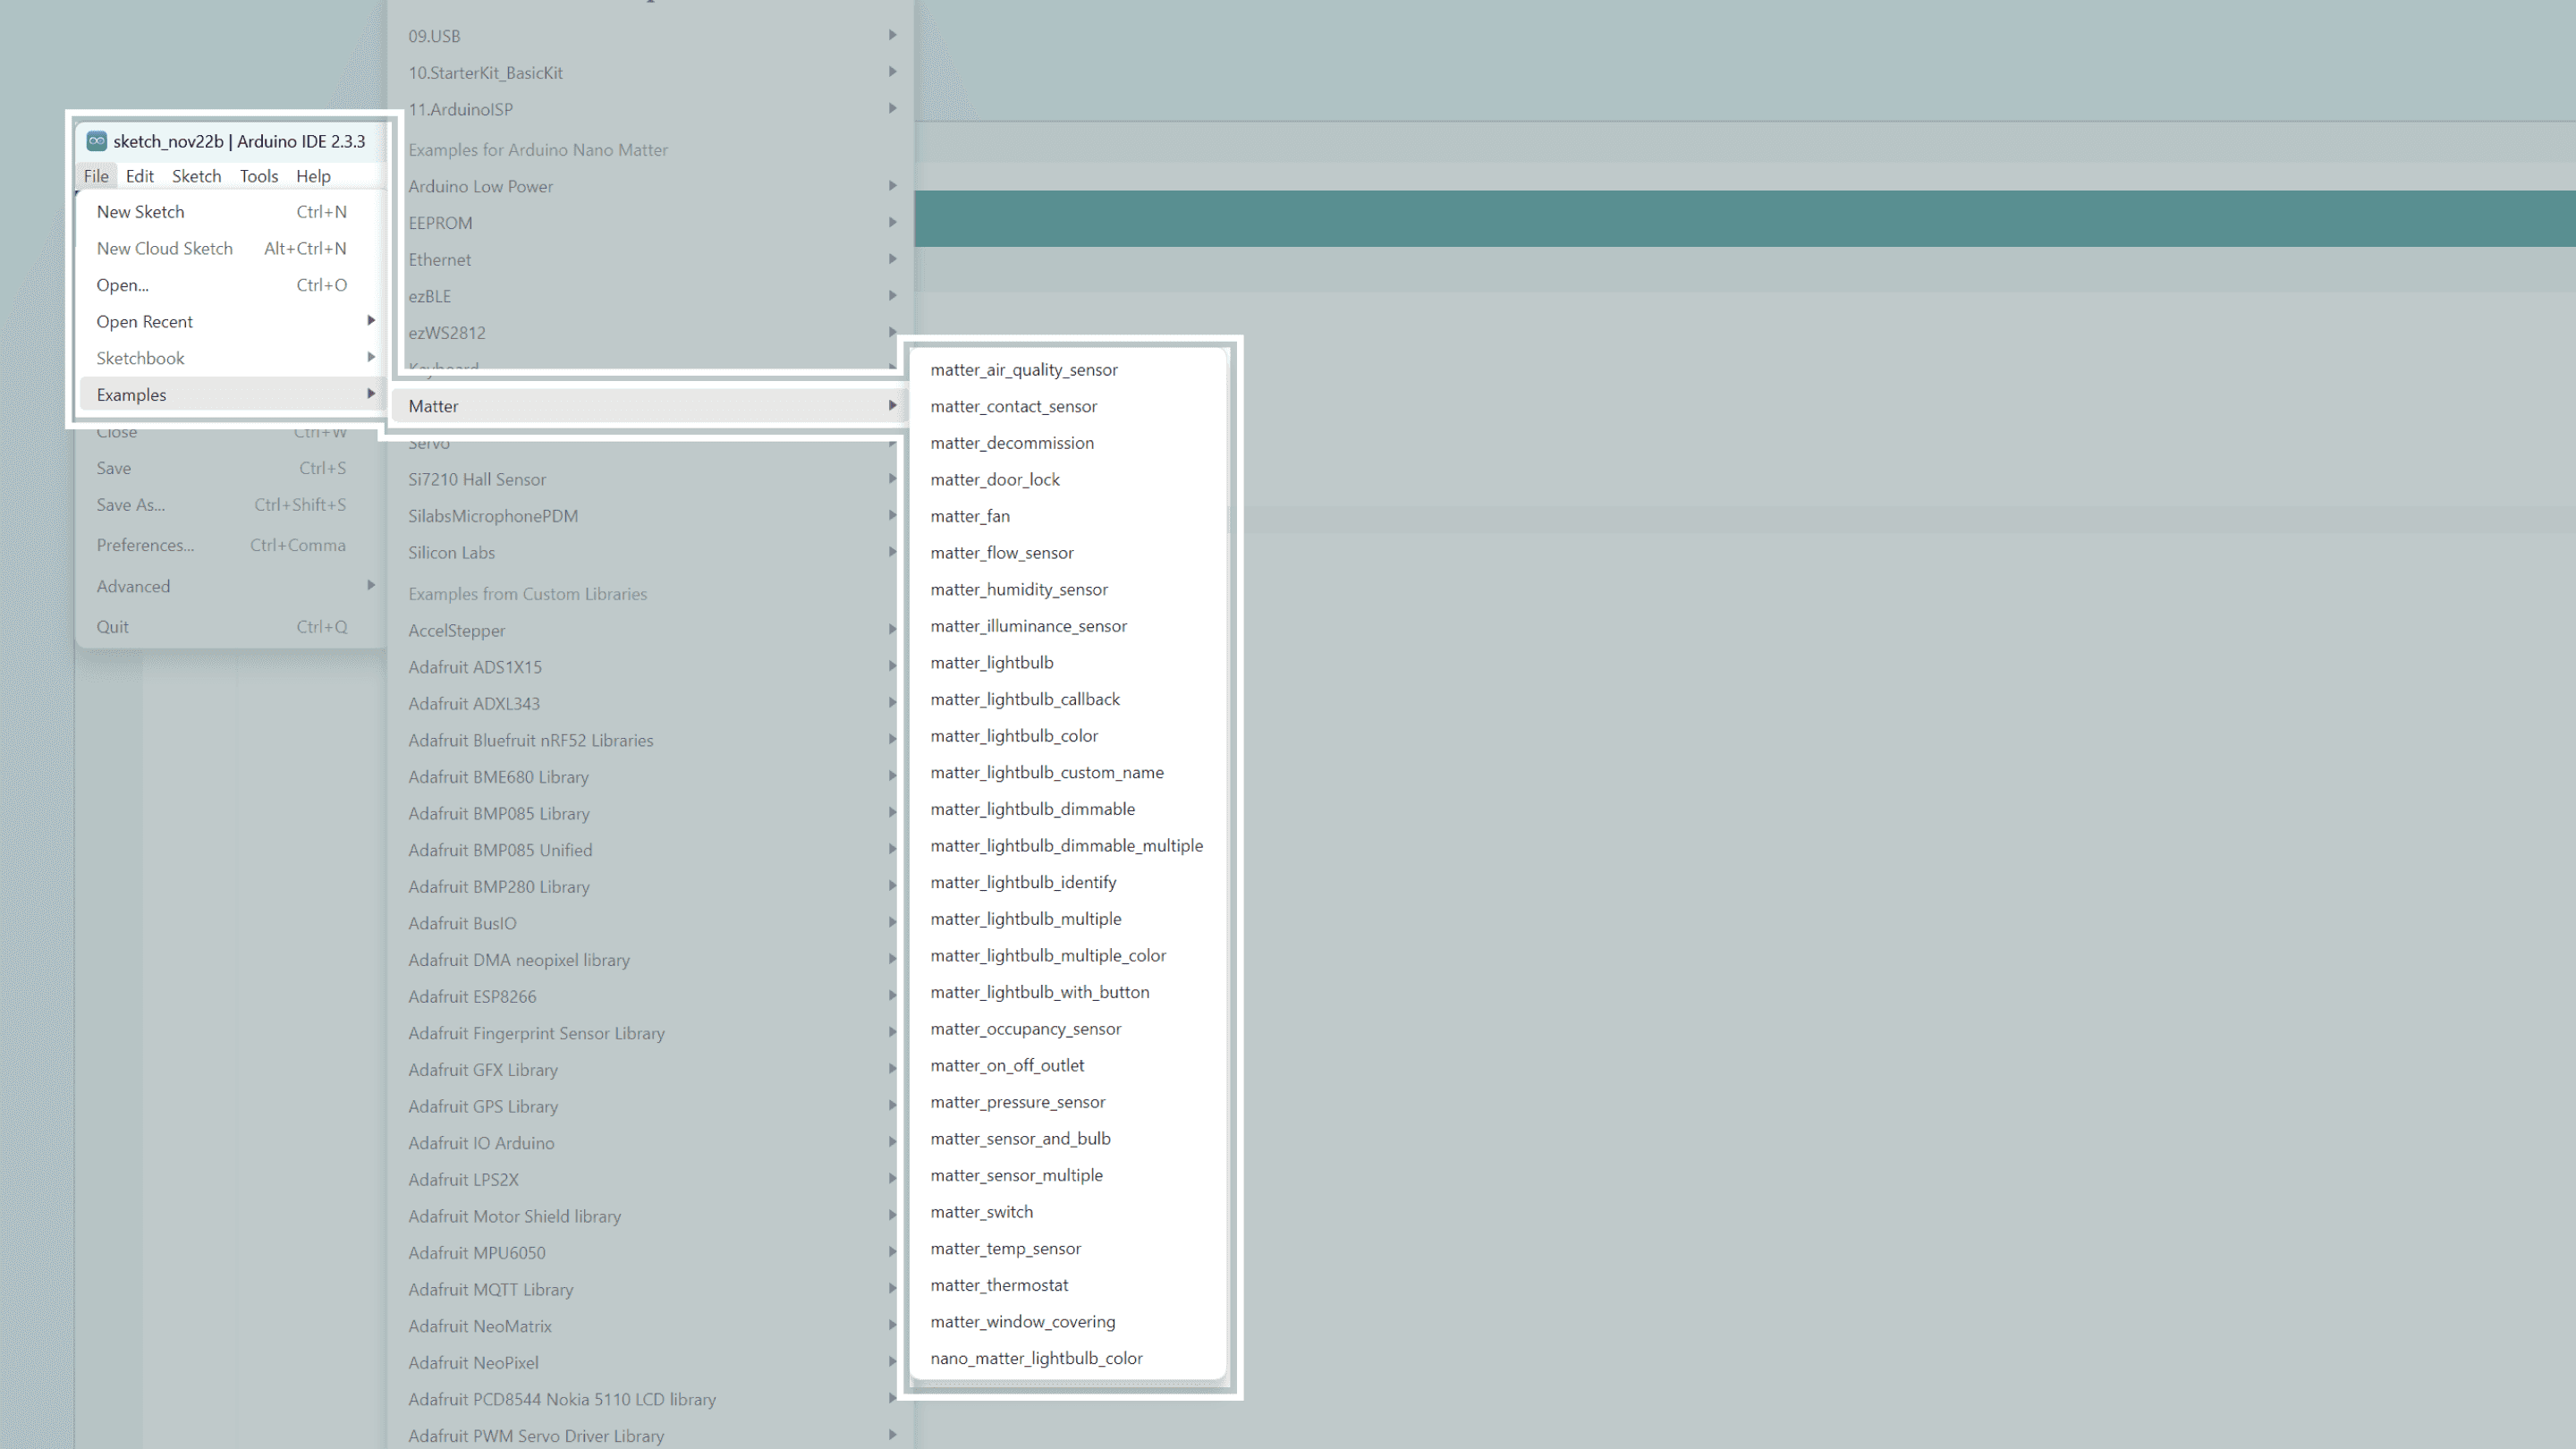2576x1449 pixels.
Task: Open the Help menu
Action: click(x=313, y=176)
